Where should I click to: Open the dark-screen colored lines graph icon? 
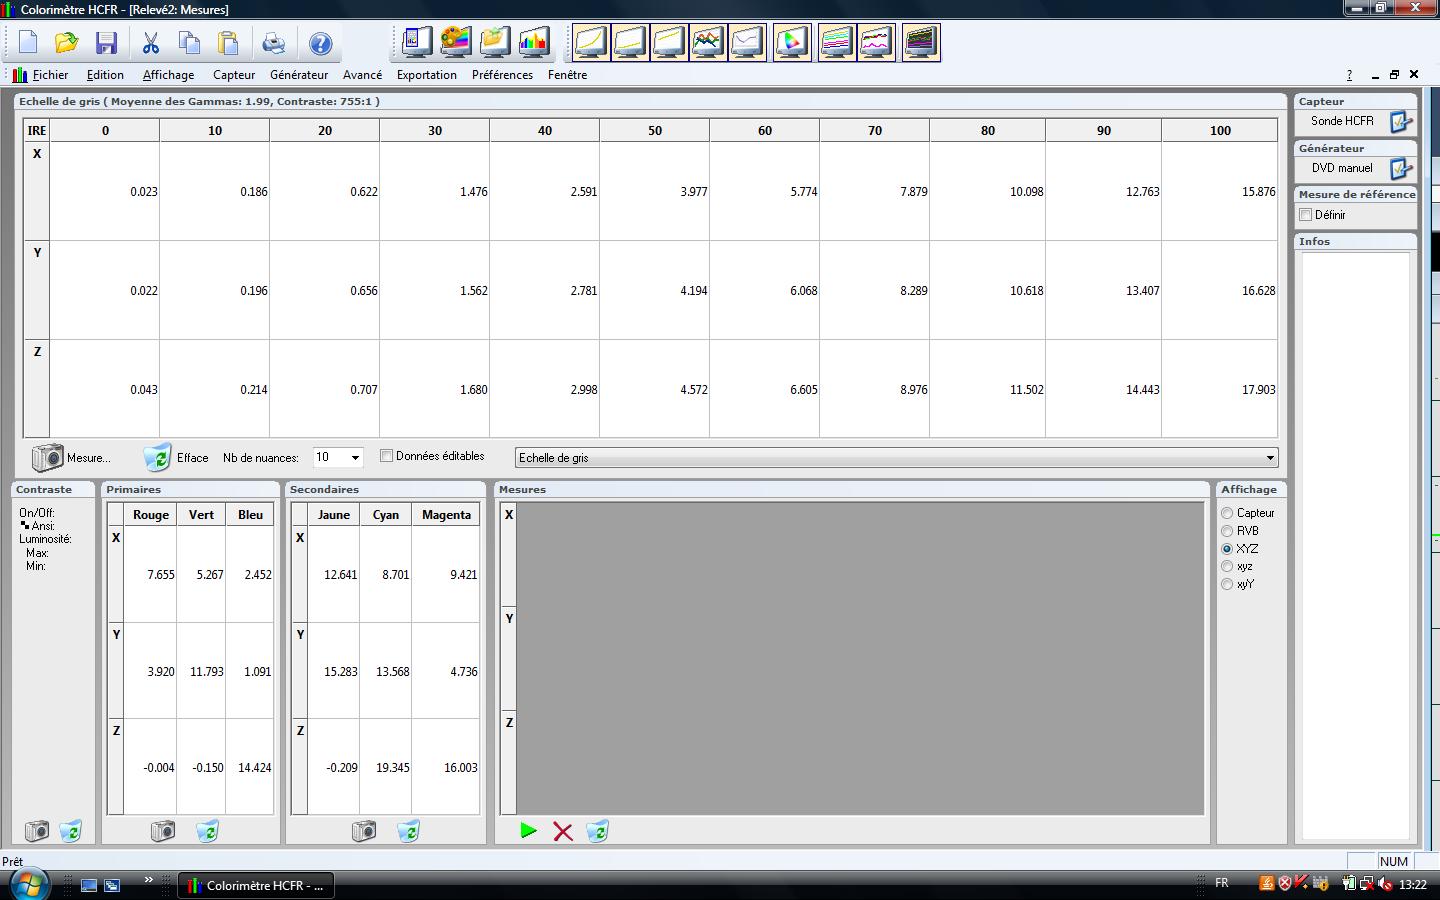click(x=921, y=43)
